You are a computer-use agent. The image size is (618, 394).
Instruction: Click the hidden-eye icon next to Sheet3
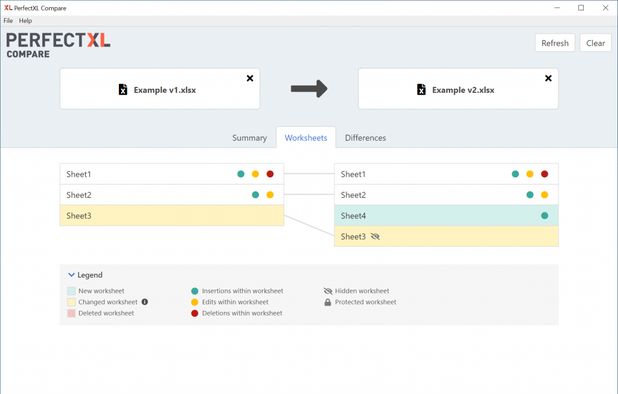click(x=375, y=236)
